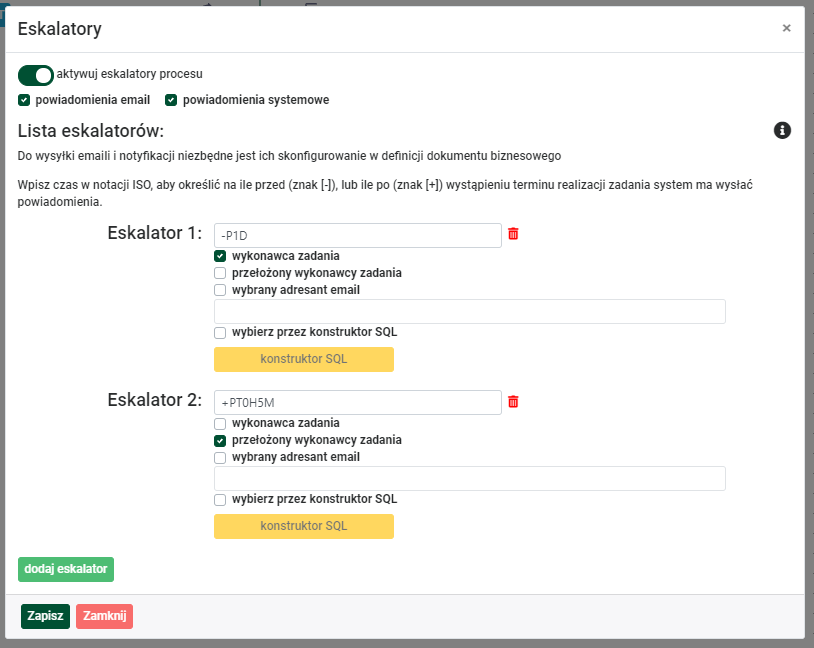
Task: Save changes with Zapisz button
Action: (x=45, y=616)
